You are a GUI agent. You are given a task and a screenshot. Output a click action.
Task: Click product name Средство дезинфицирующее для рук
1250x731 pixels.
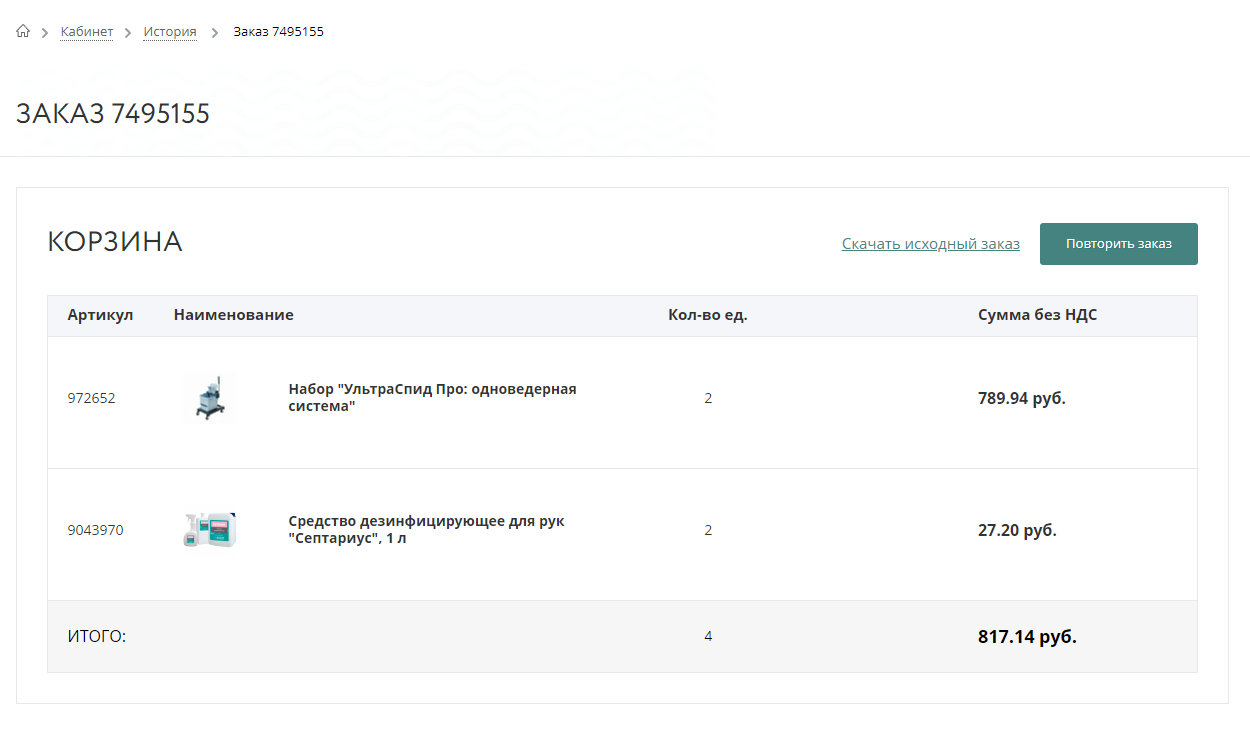(426, 530)
